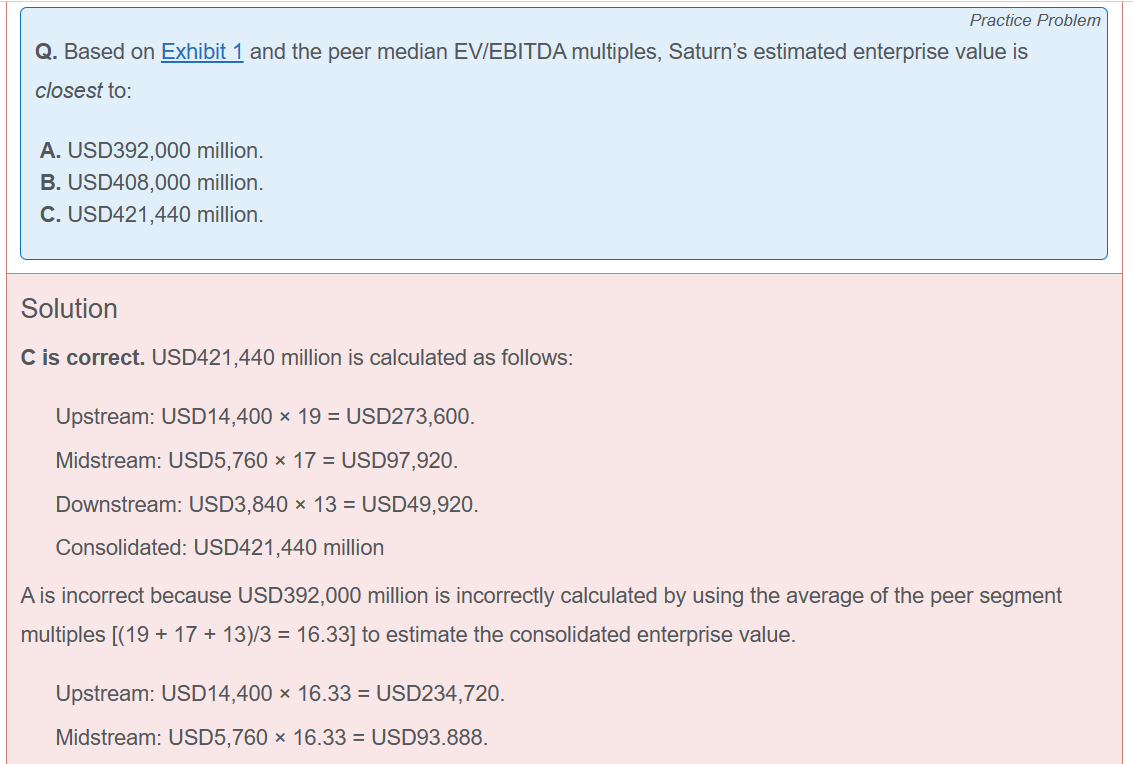Choose answer C USD421,440 million

(152, 215)
